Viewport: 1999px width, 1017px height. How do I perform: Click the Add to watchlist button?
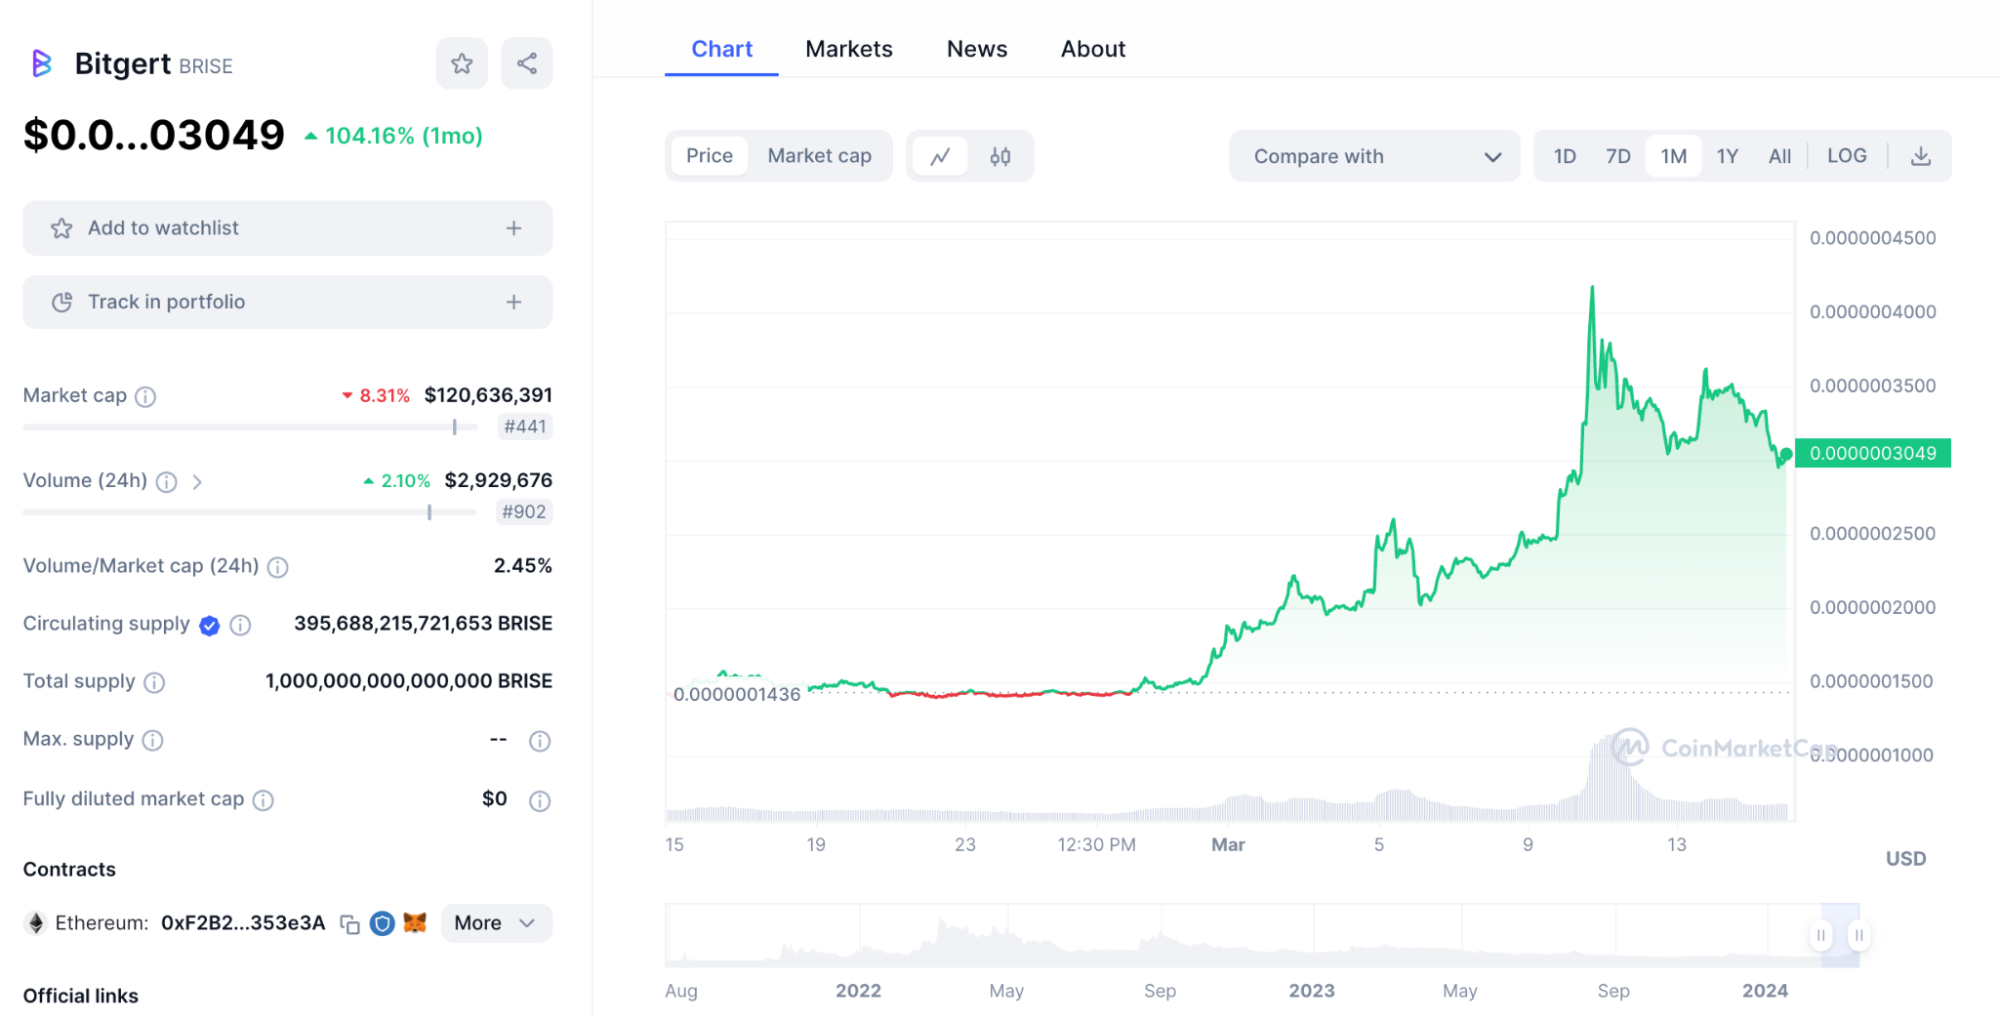(288, 228)
